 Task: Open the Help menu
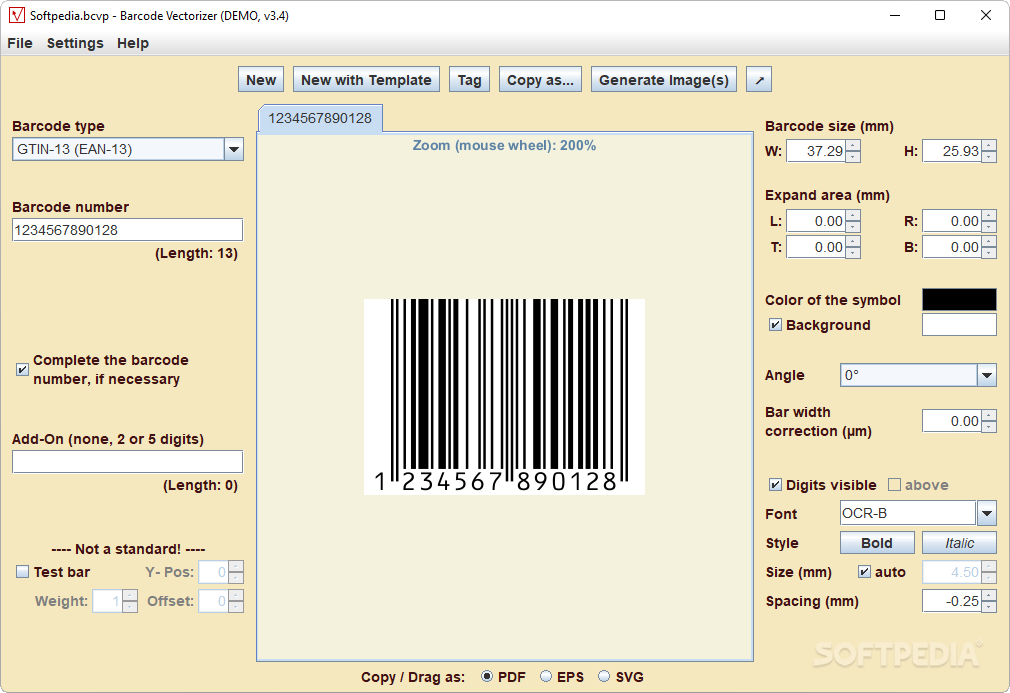coord(133,43)
